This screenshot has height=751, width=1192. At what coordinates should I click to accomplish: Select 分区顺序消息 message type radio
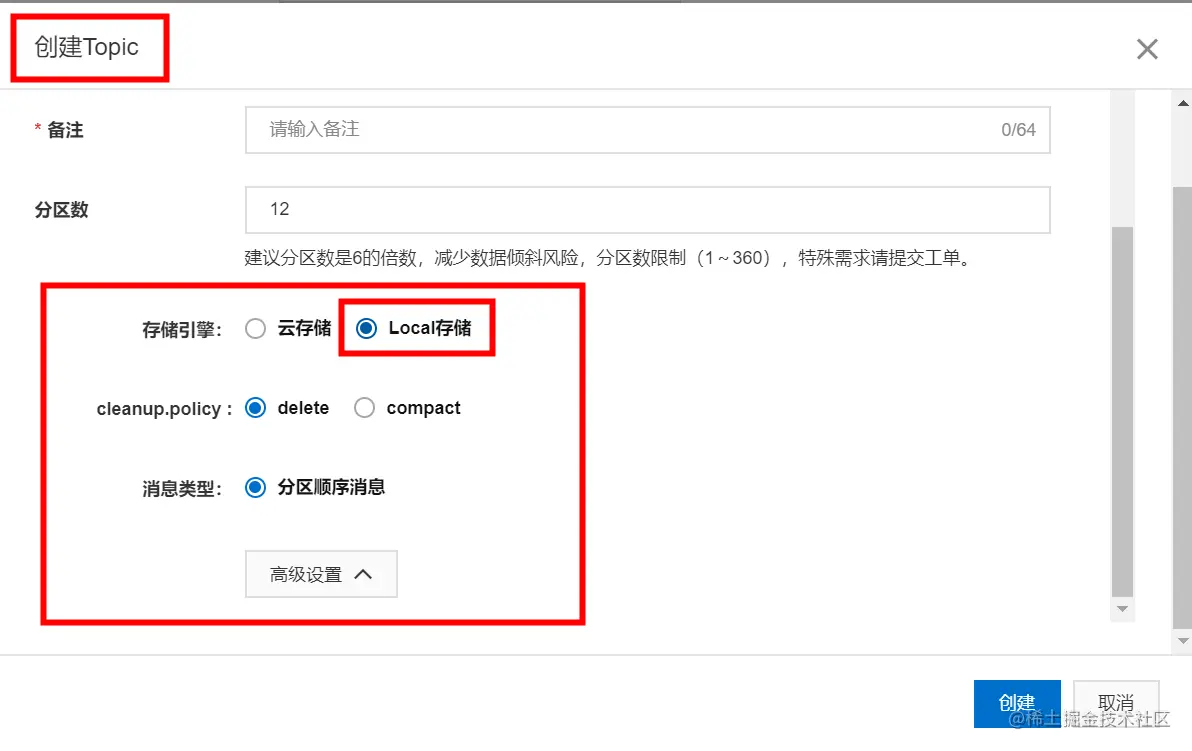pos(255,487)
